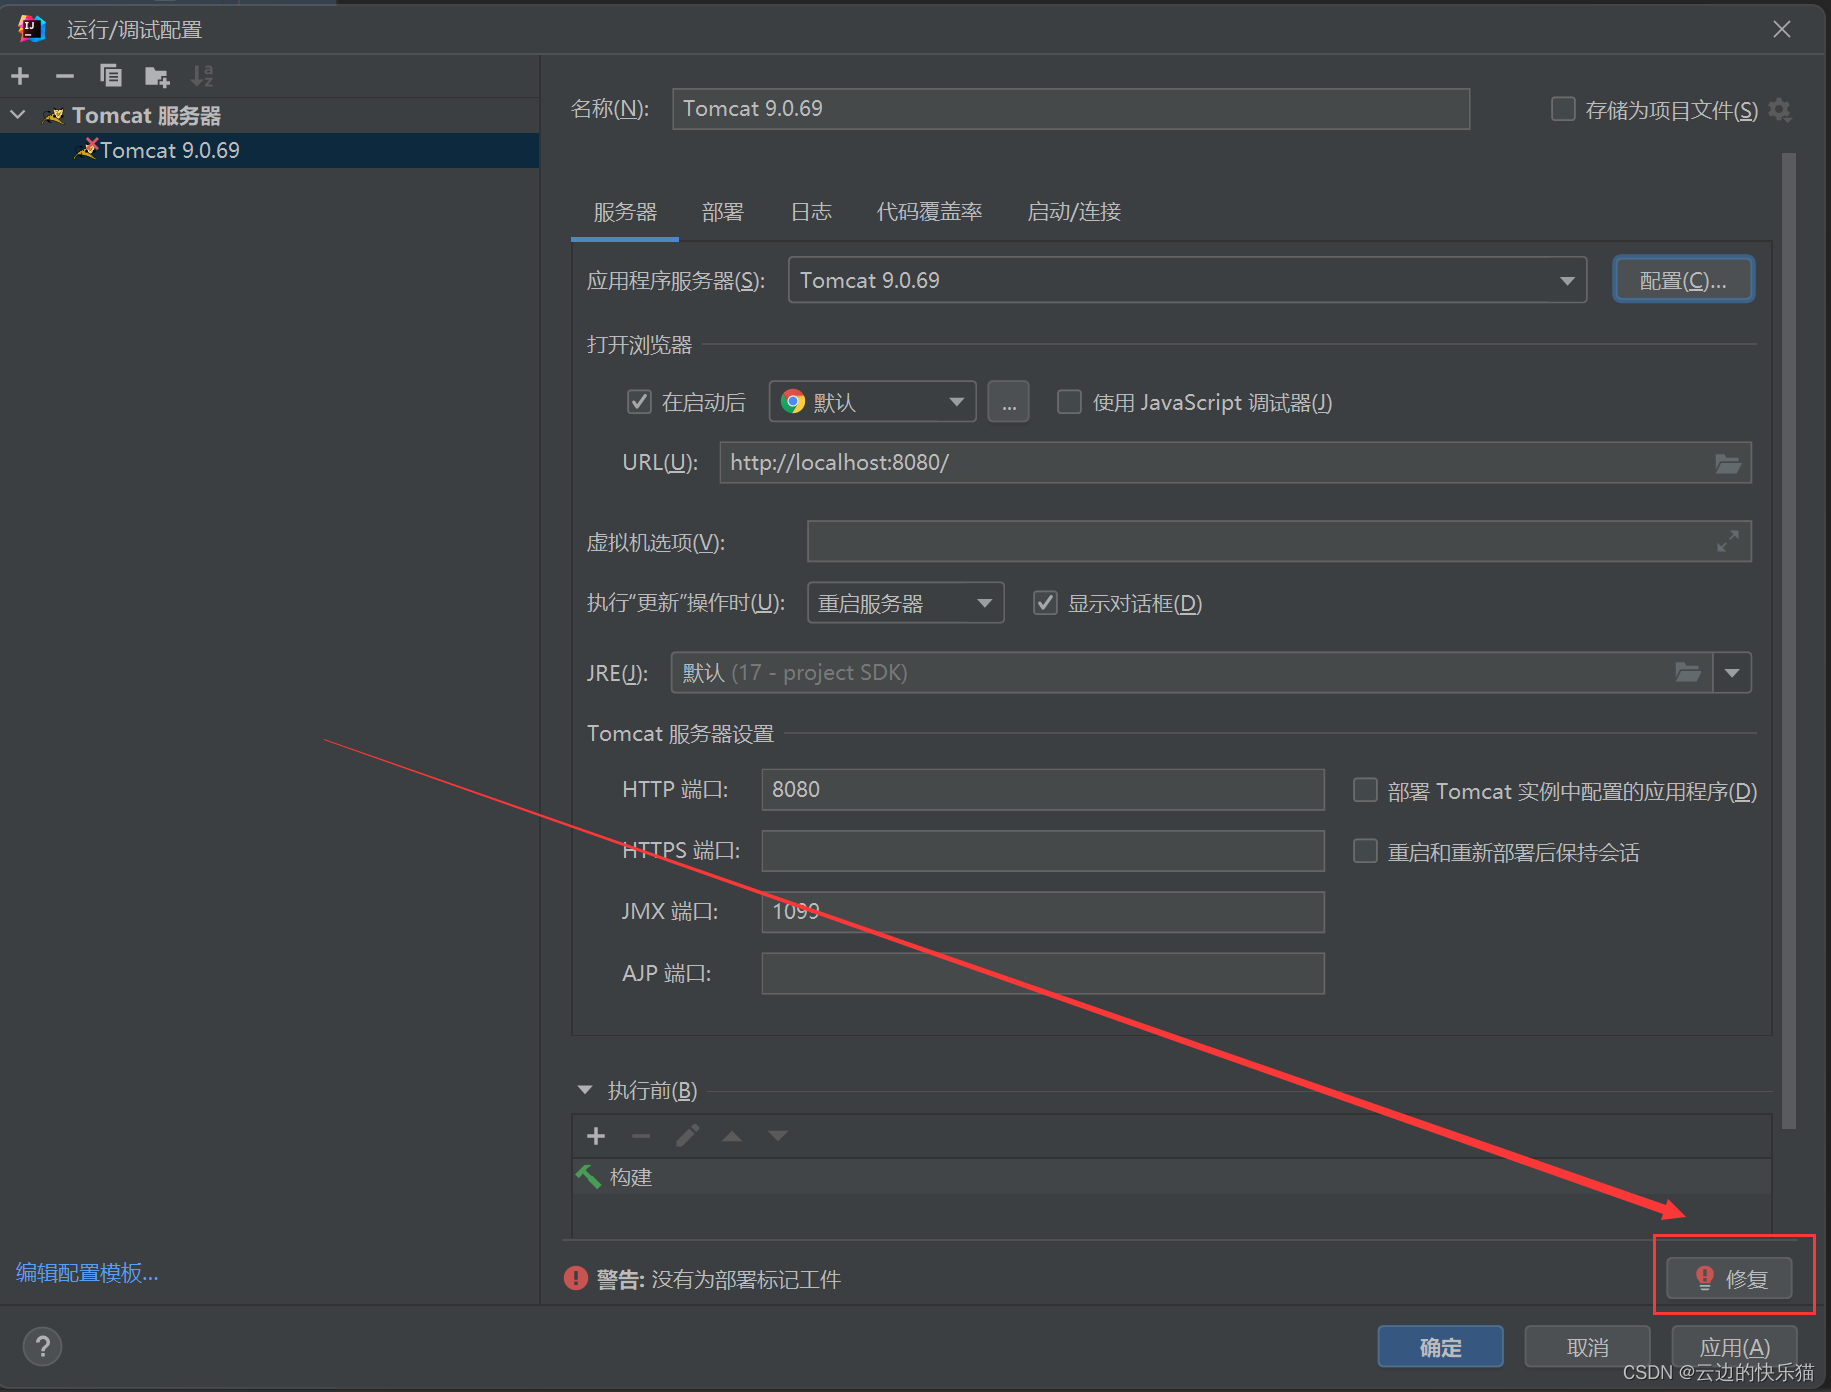Enable preserve sessions across restarts checkbox
The image size is (1831, 1392).
coord(1365,851)
